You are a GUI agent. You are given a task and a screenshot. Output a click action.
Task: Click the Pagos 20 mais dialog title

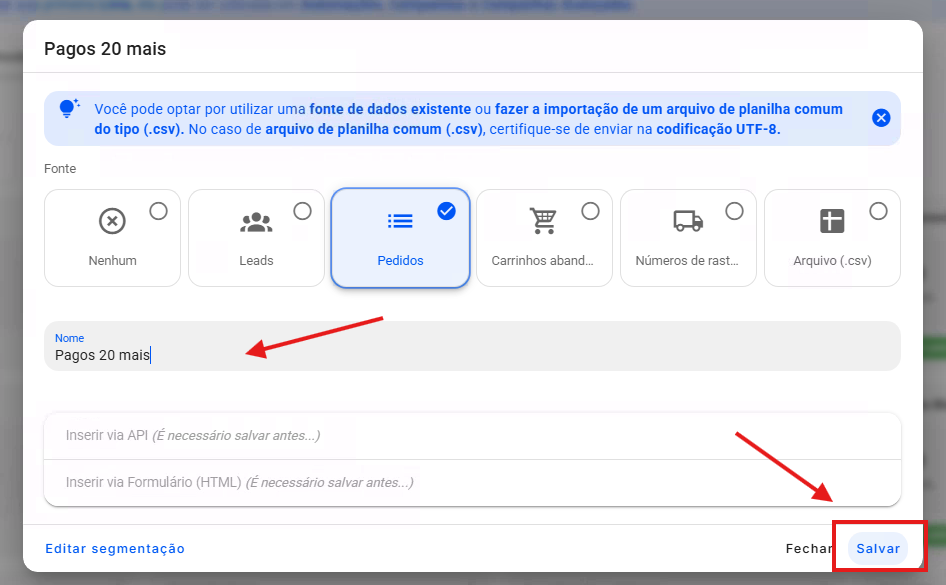click(105, 49)
